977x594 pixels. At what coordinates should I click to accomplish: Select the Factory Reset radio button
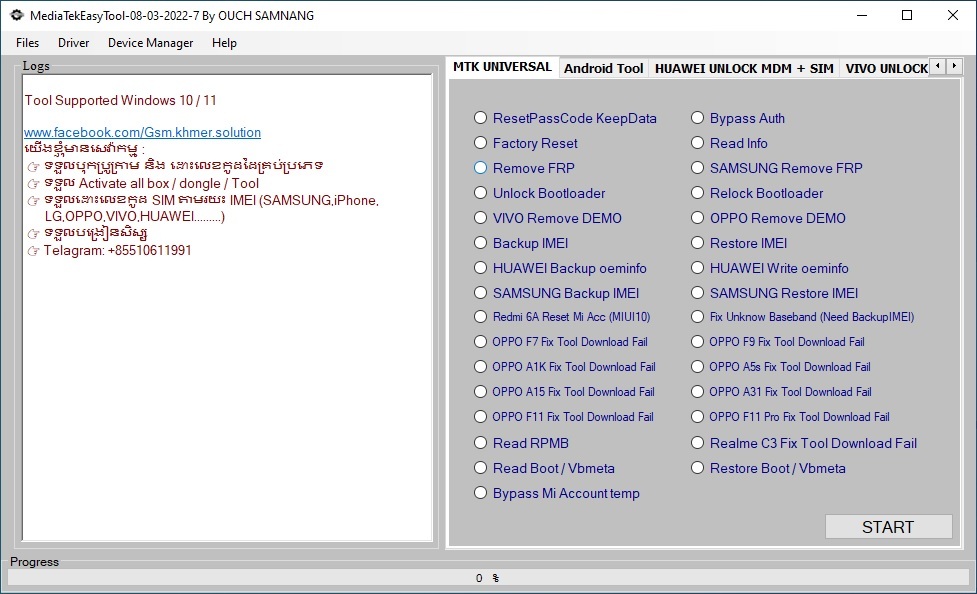(x=480, y=143)
